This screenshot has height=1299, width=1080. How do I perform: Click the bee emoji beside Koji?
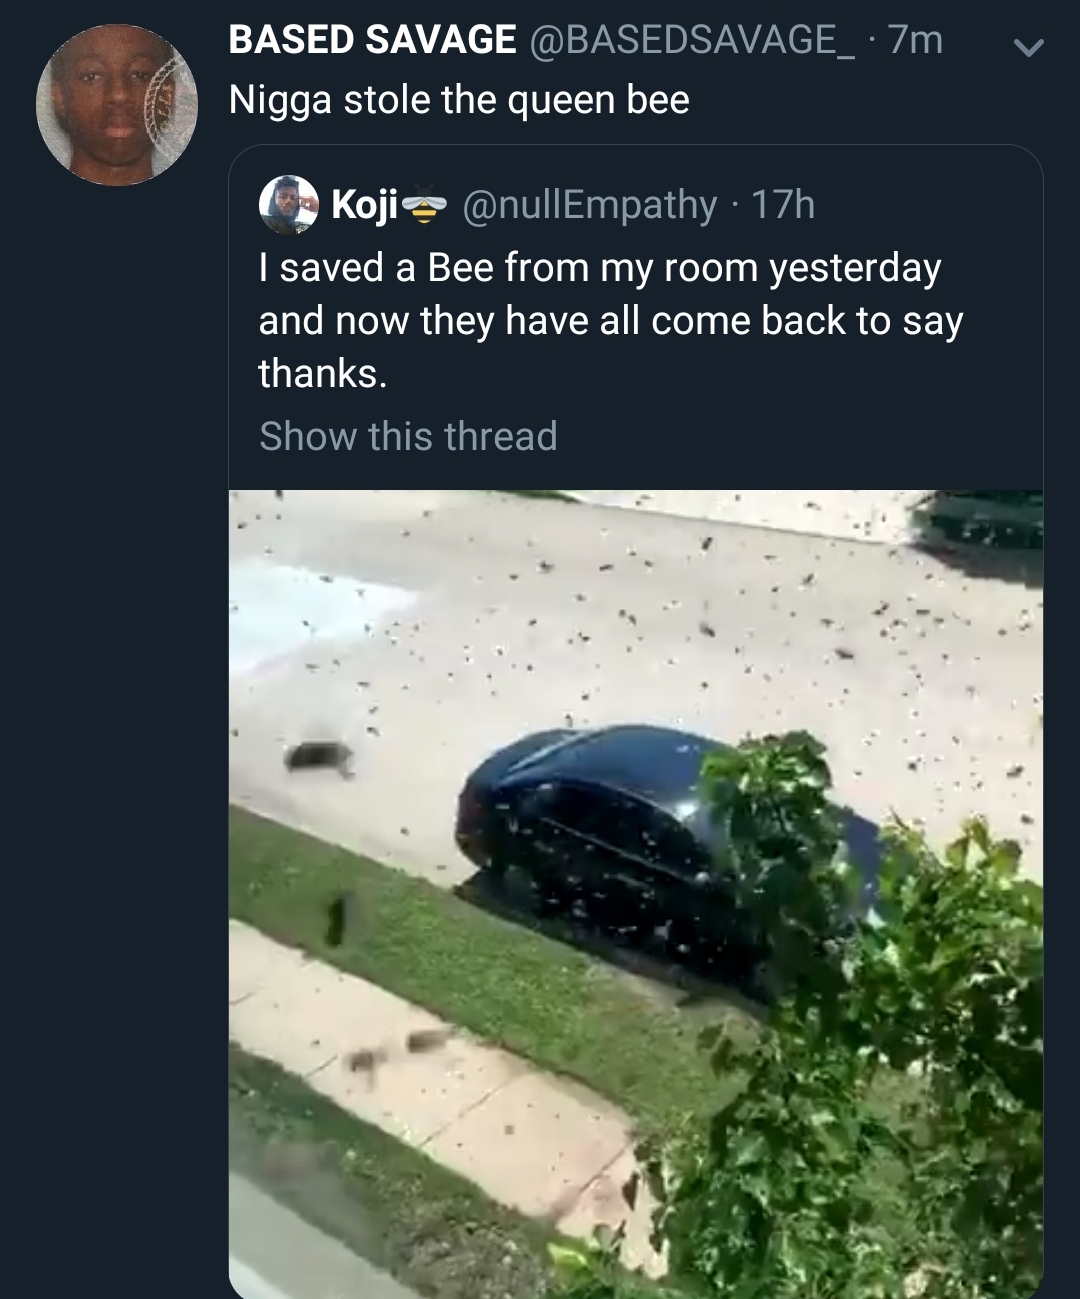(424, 205)
